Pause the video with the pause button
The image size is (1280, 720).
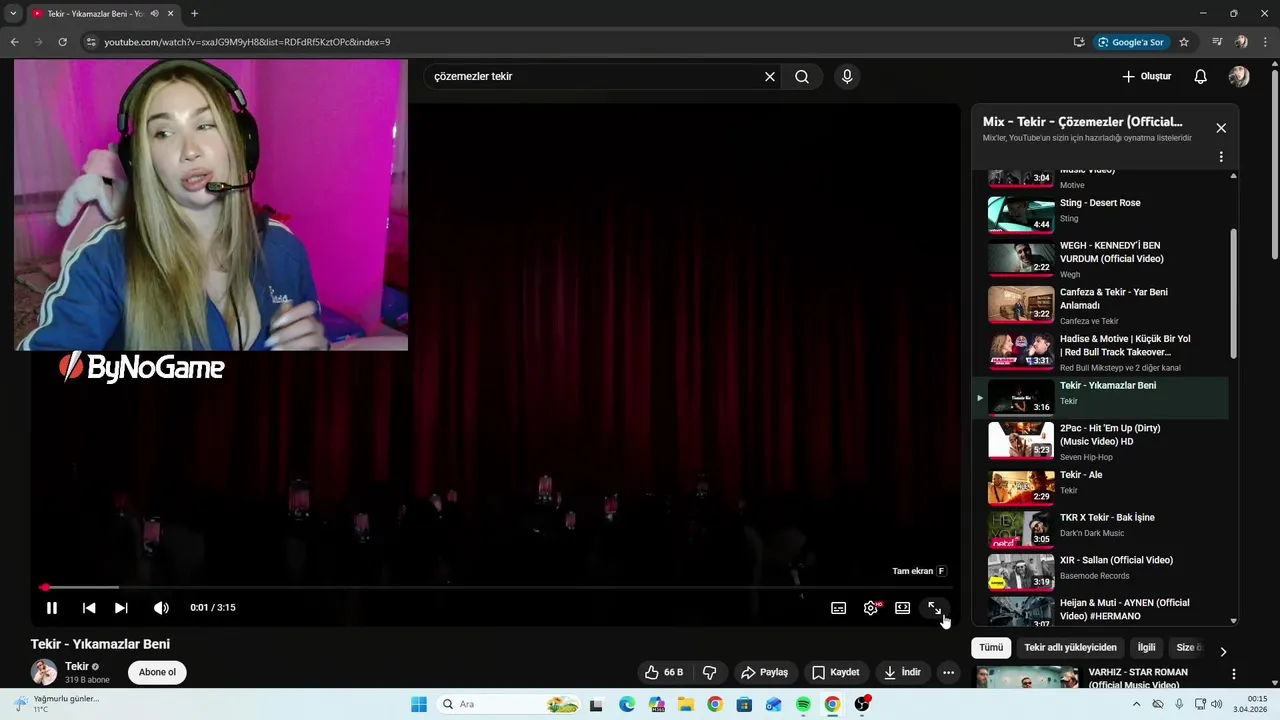pyautogui.click(x=52, y=608)
